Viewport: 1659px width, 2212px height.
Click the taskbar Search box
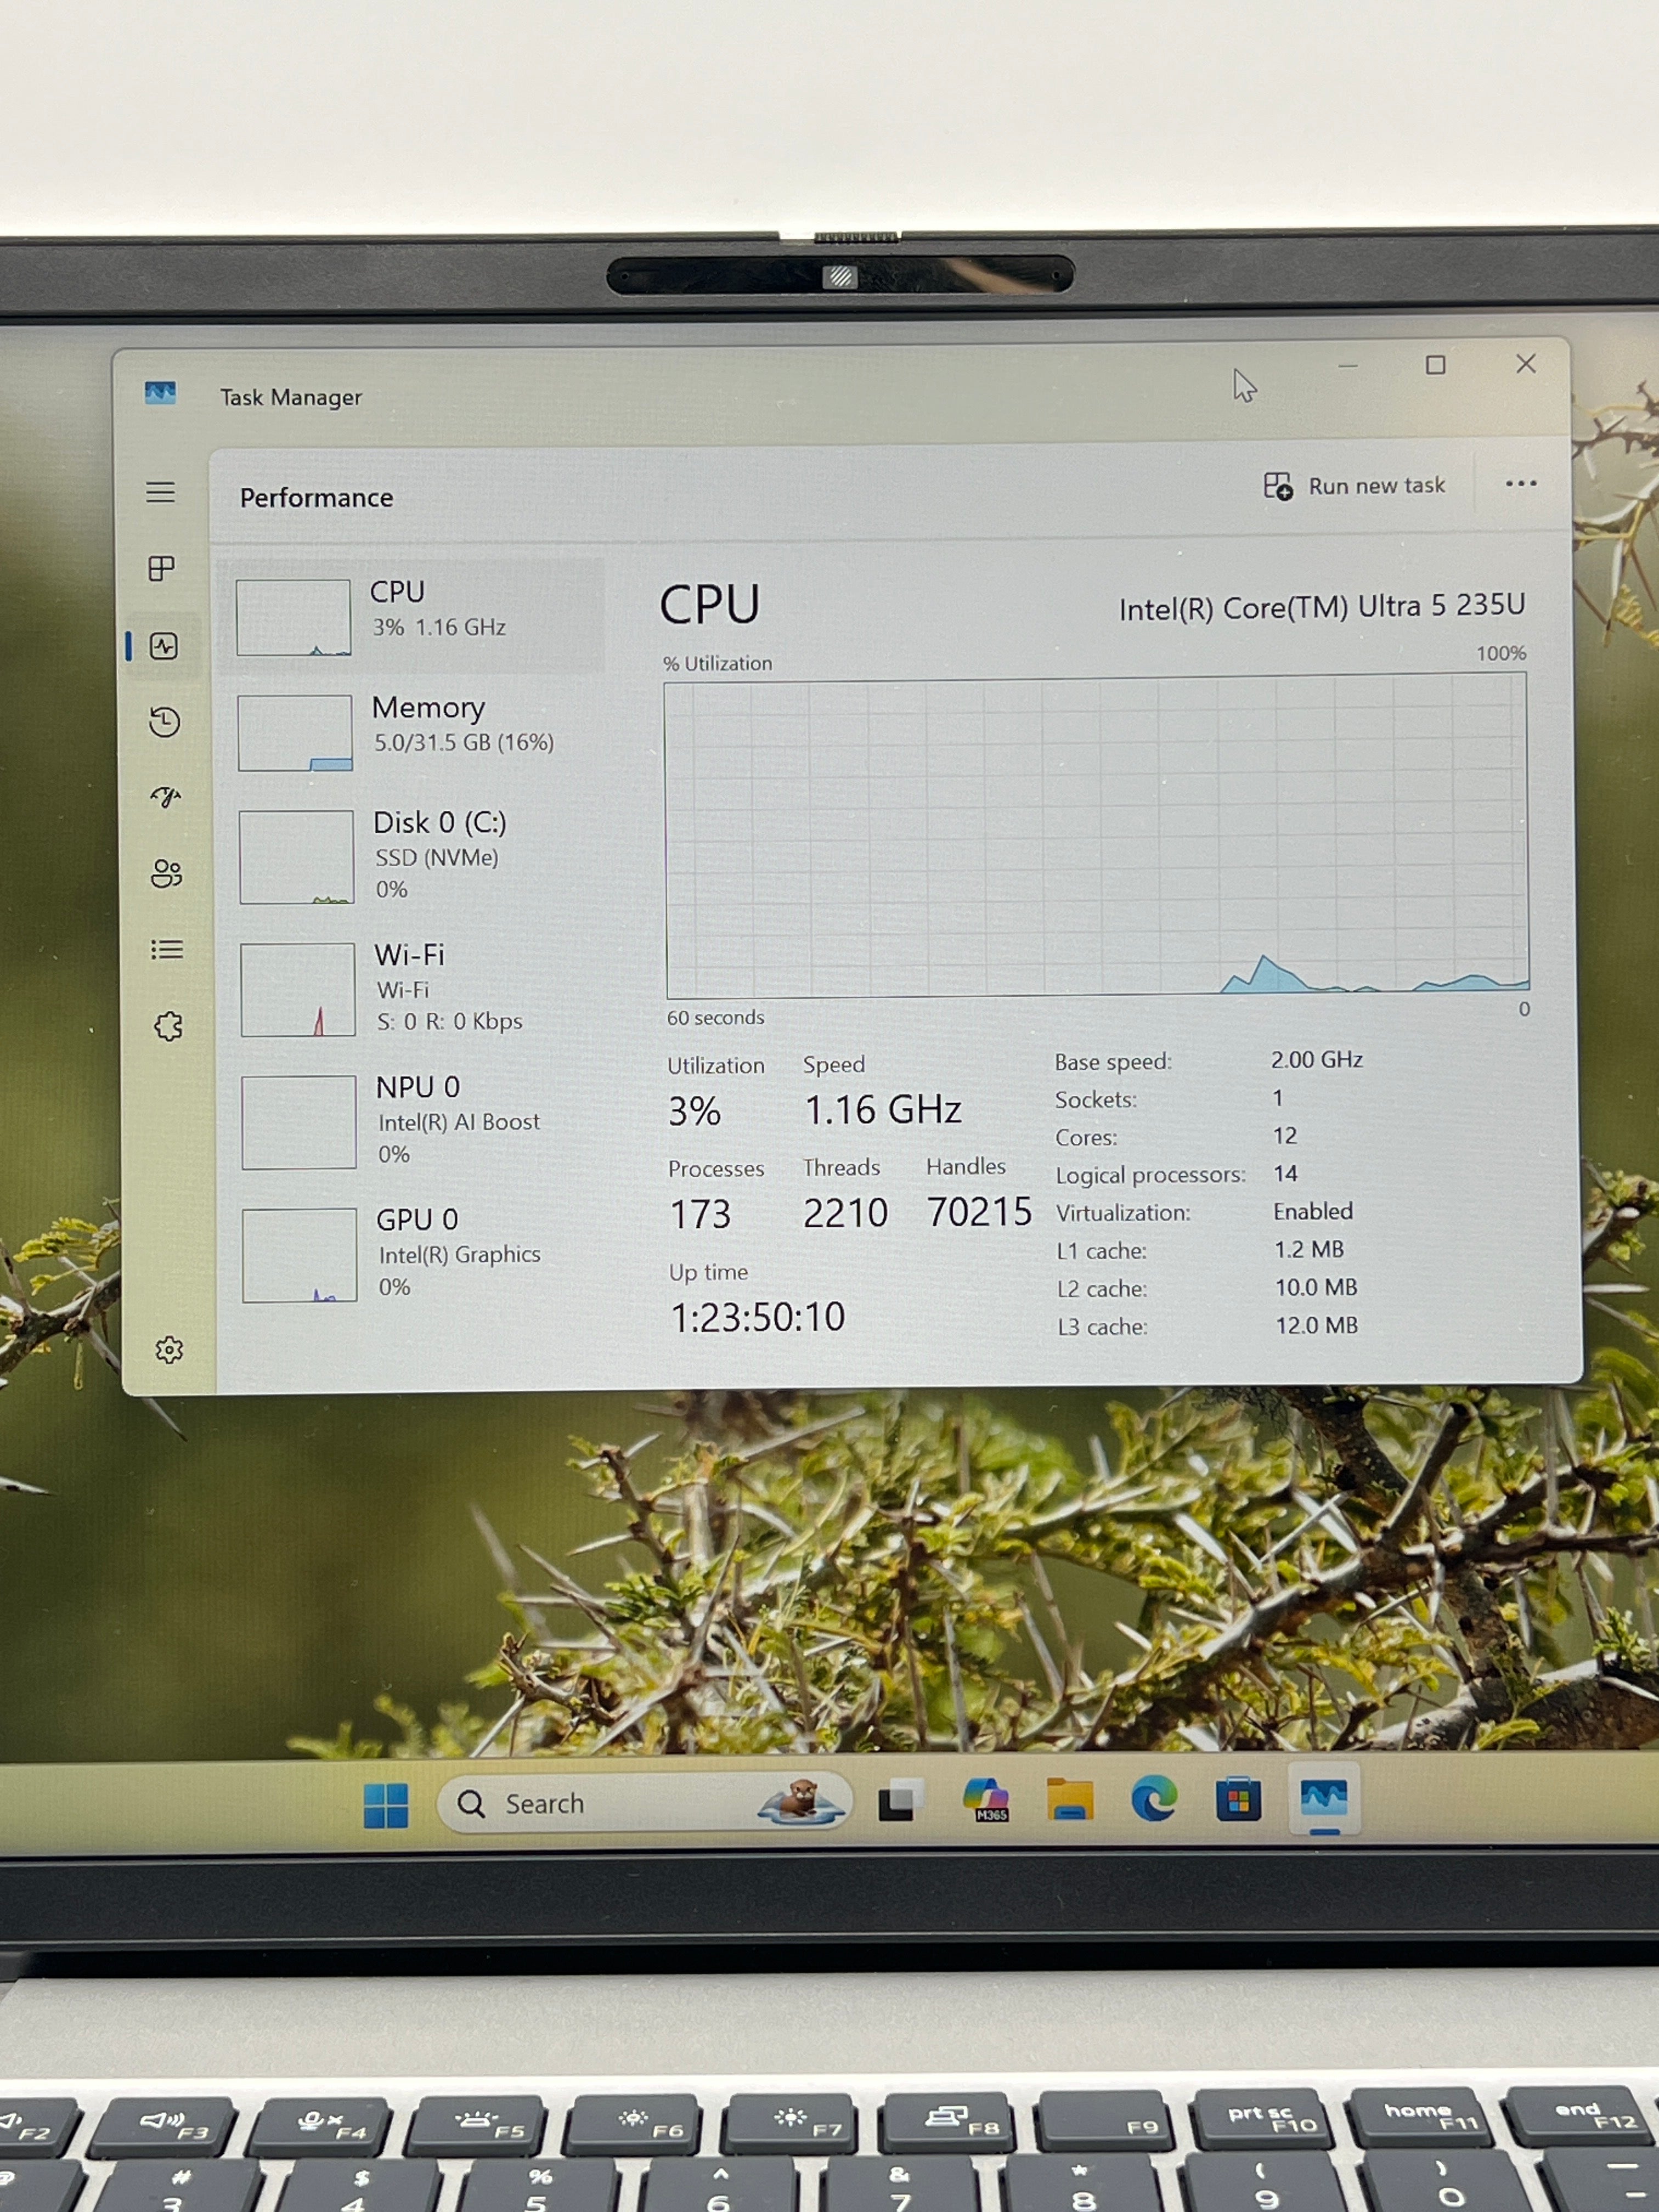644,1804
